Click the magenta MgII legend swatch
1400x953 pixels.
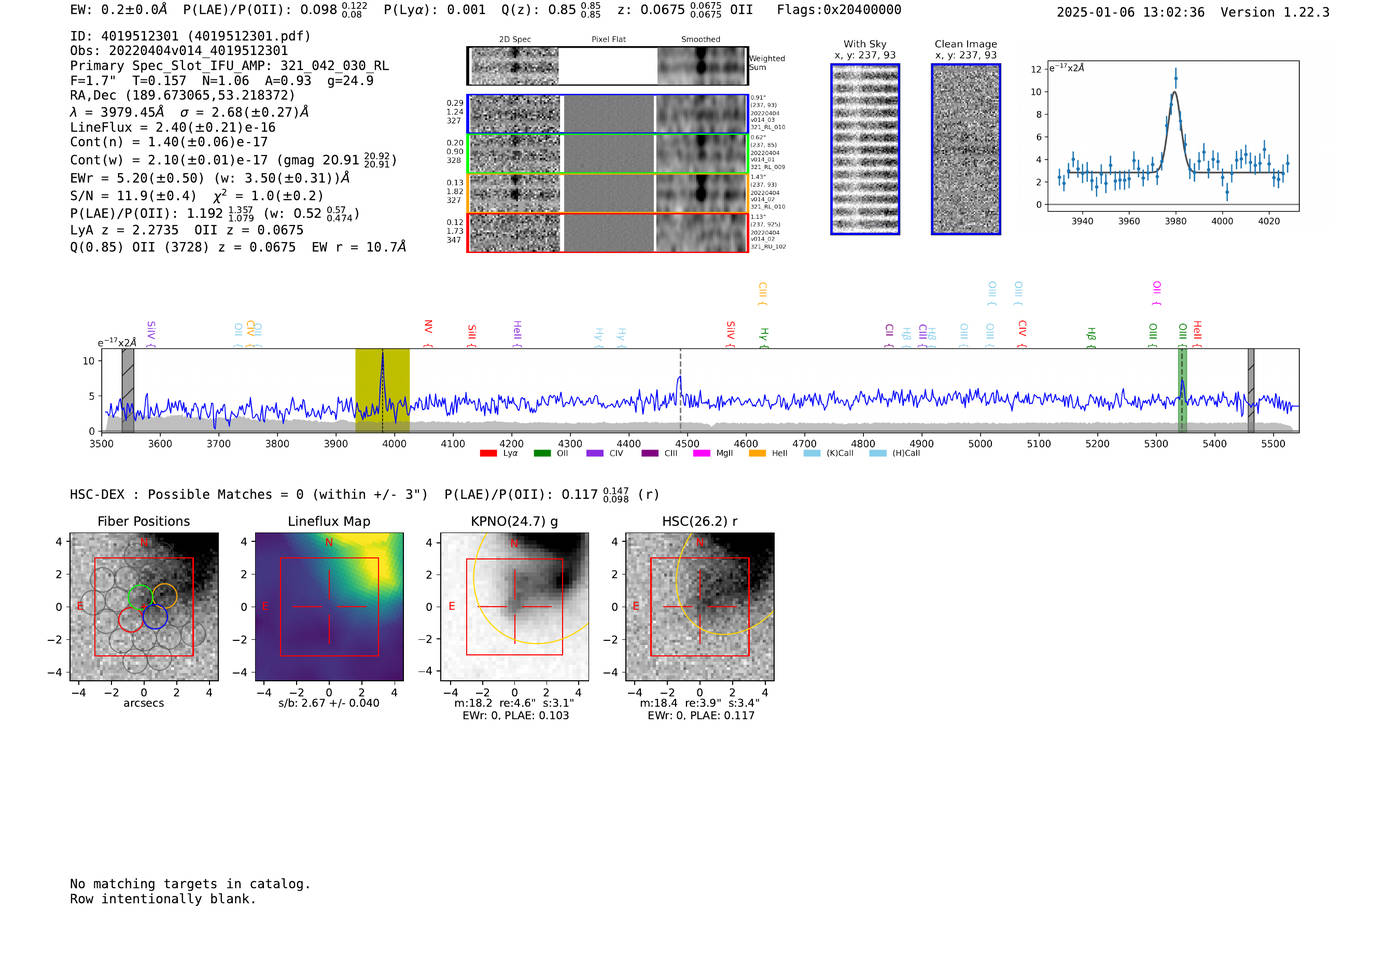click(701, 453)
